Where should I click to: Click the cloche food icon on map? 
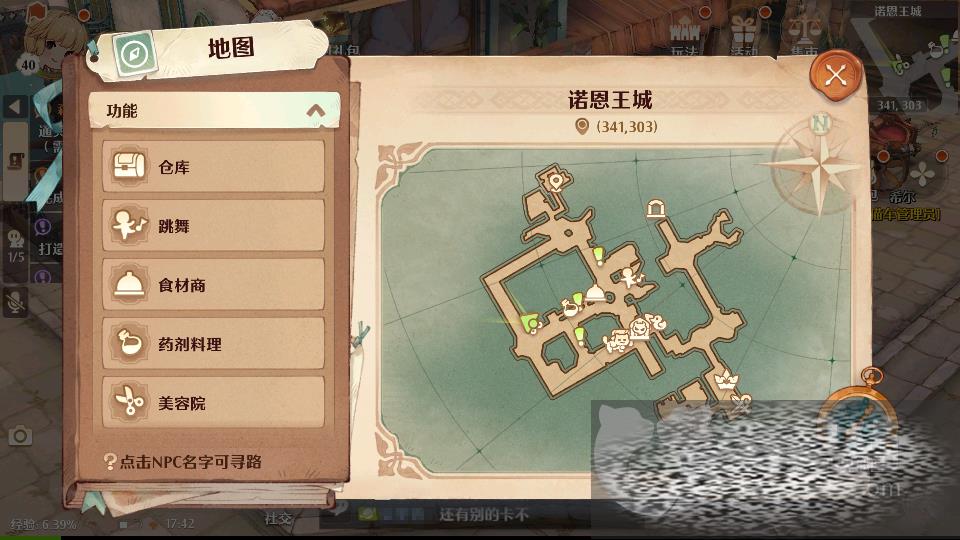(595, 294)
